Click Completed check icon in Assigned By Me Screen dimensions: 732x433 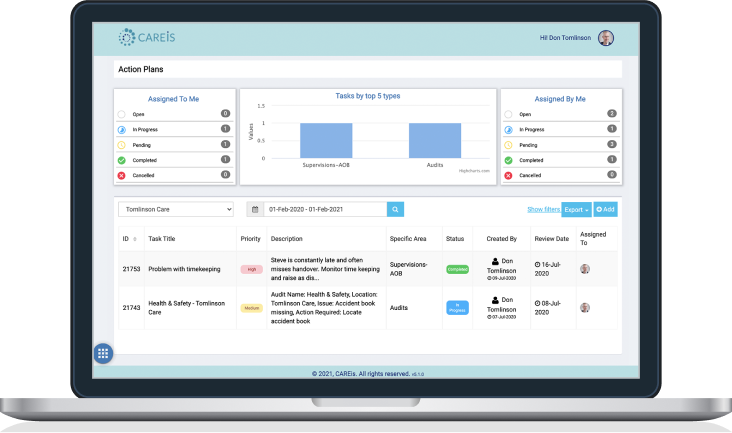[x=508, y=161]
